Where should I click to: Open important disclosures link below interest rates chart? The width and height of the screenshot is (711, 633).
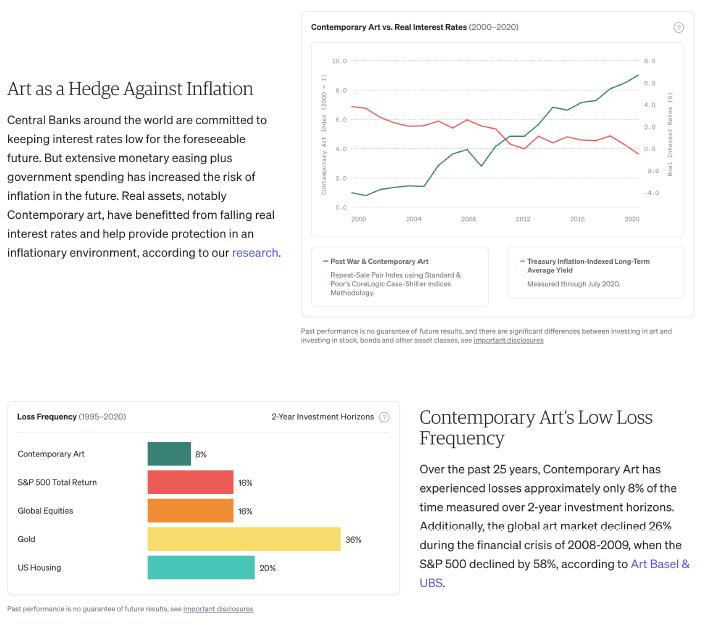pos(508,340)
